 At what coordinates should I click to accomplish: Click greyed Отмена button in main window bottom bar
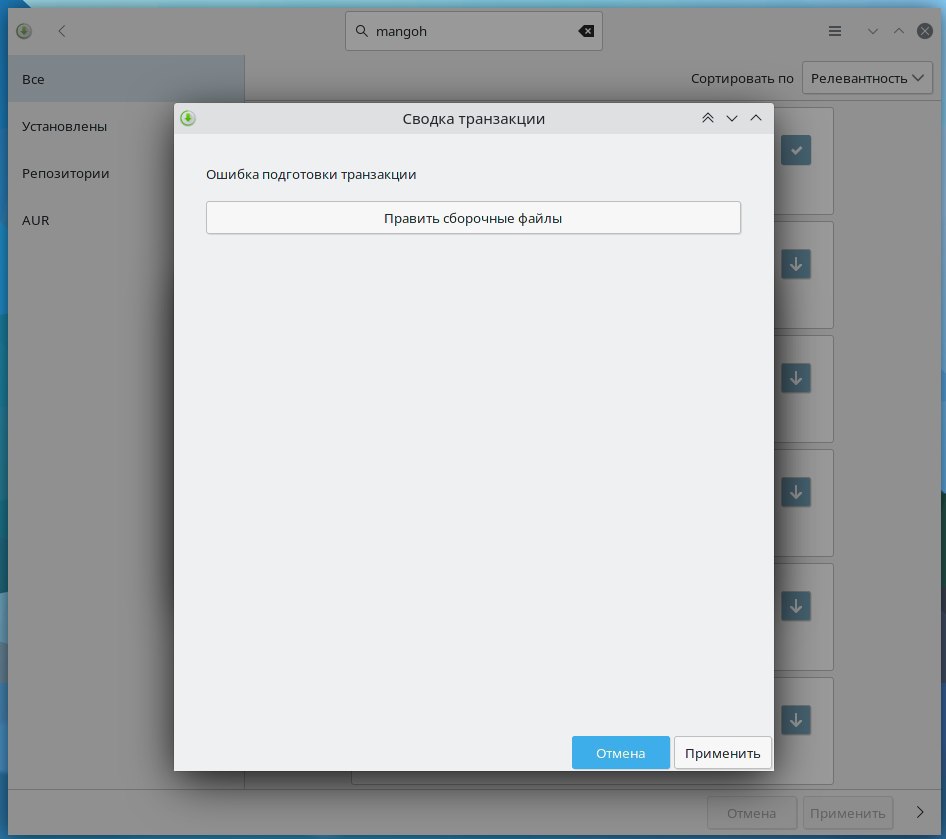pos(752,813)
